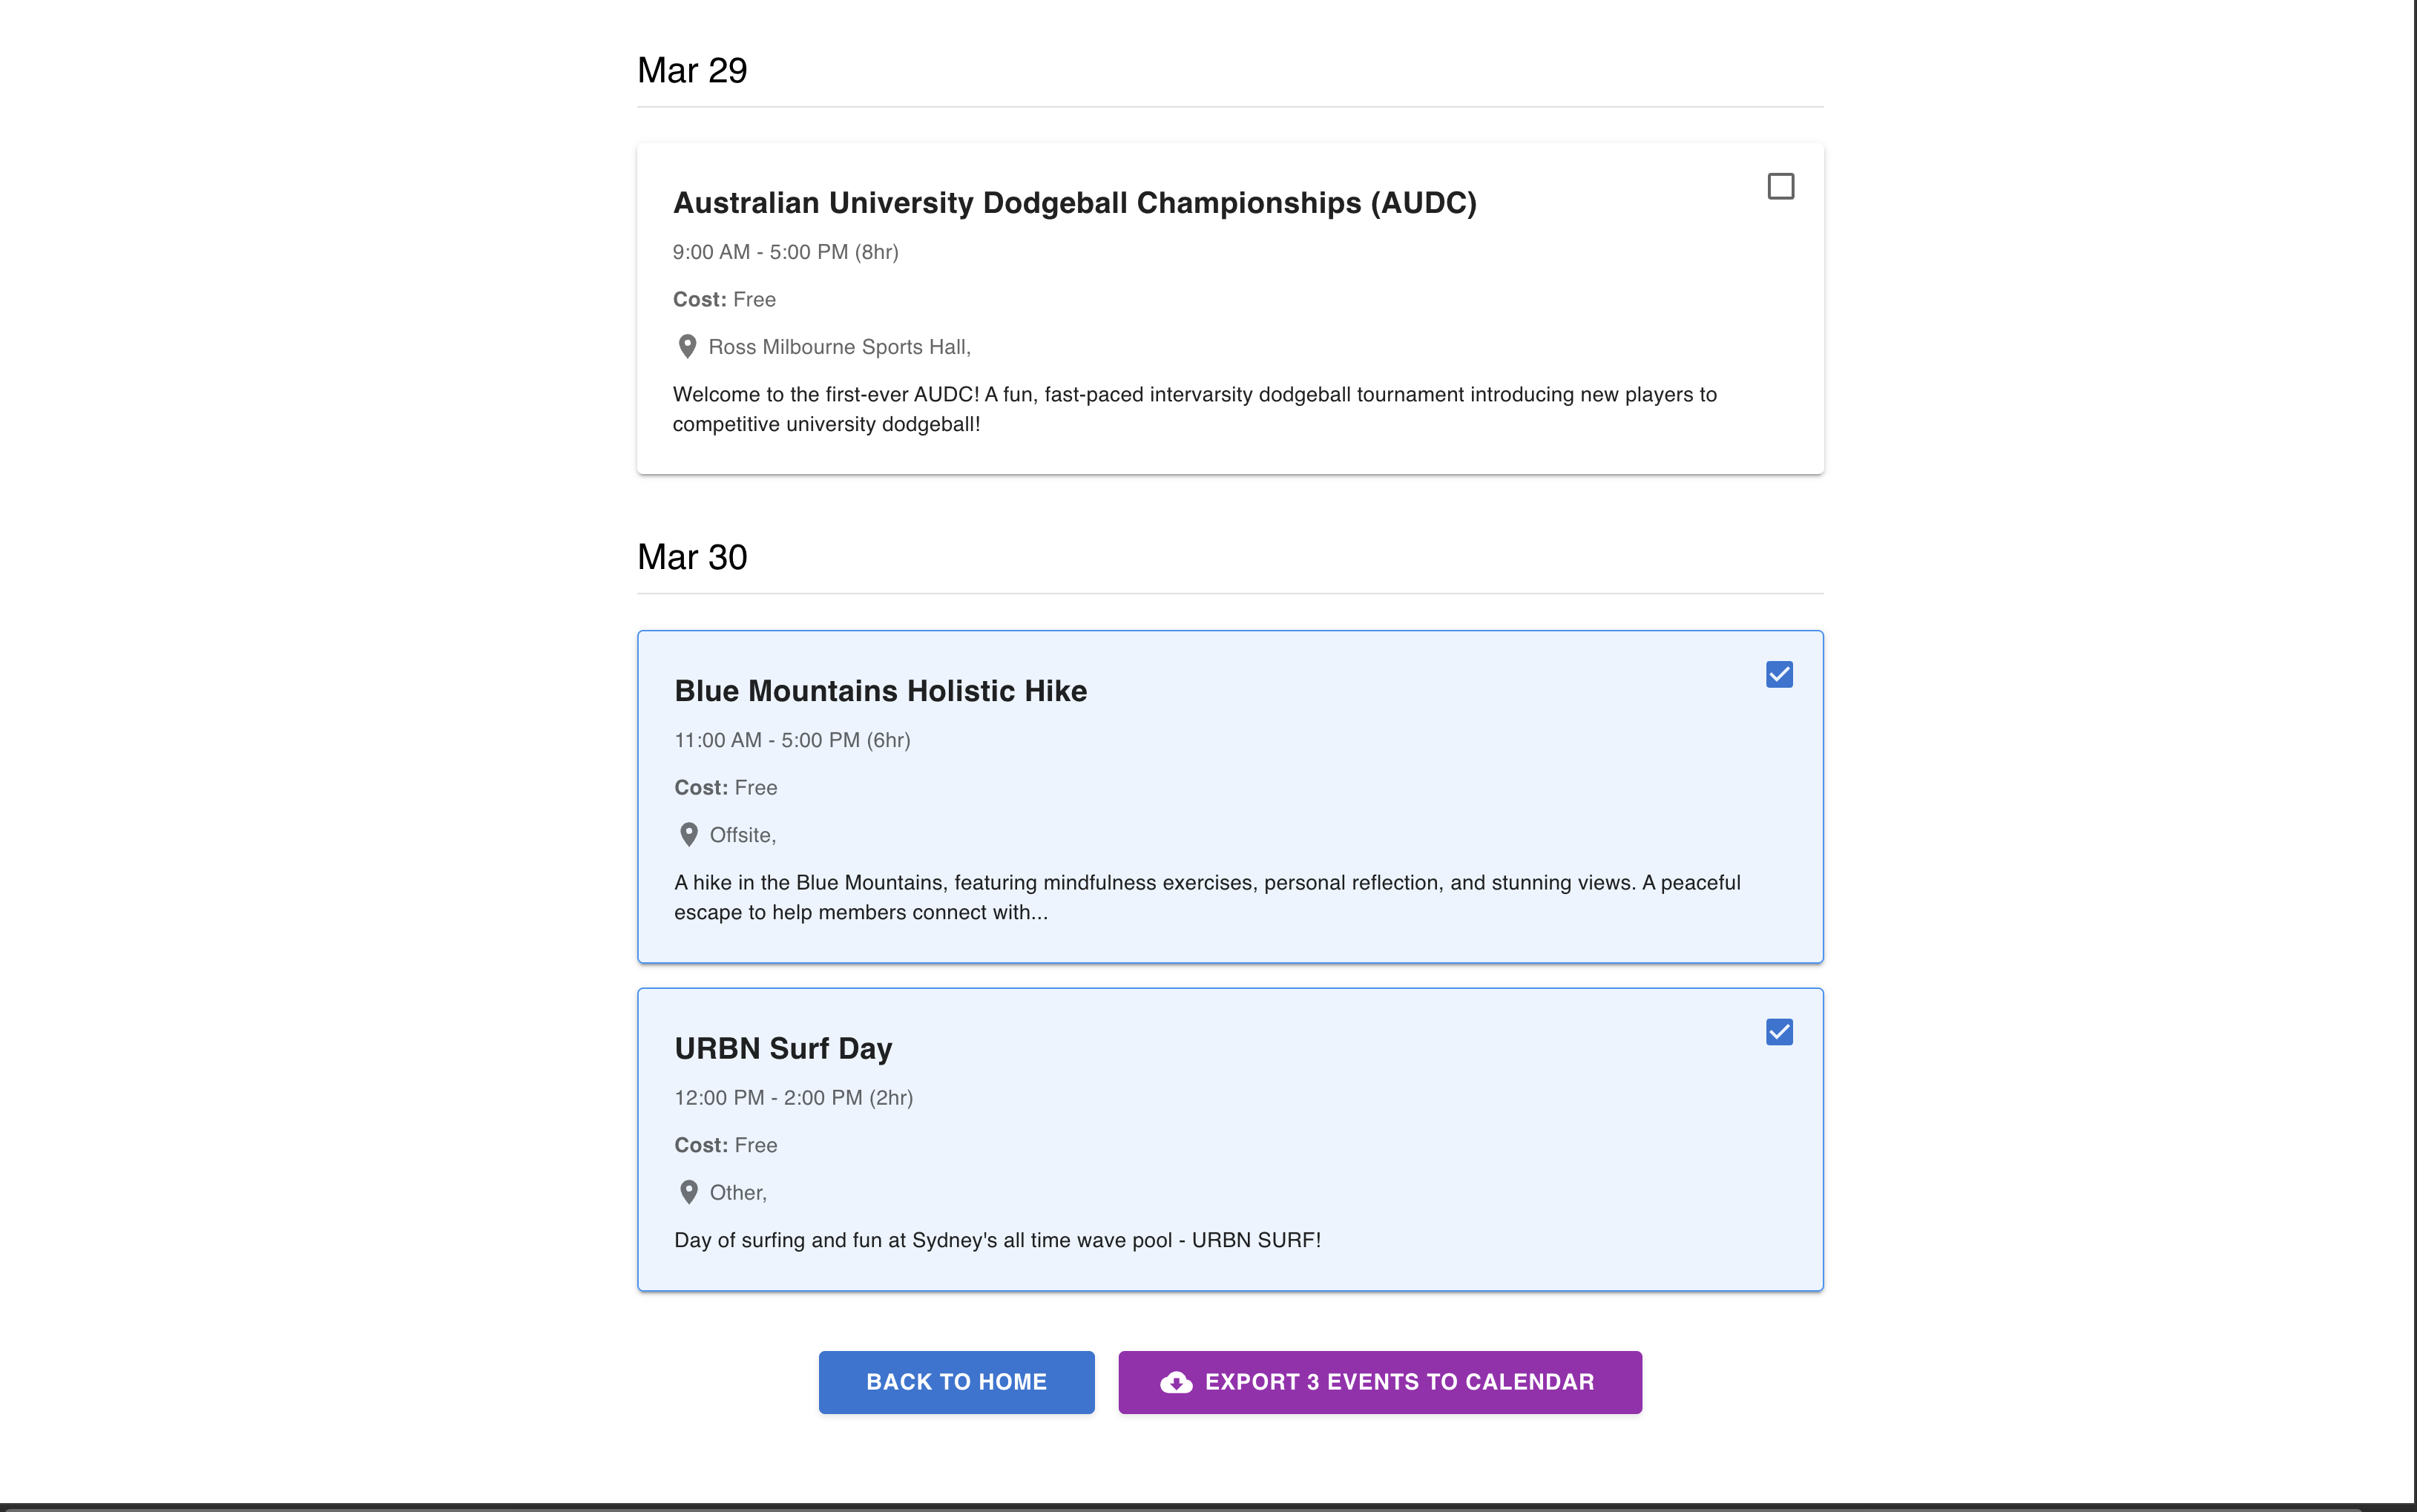Click the cloud download icon on export button
This screenshot has width=2417, height=1512.
click(1176, 1382)
